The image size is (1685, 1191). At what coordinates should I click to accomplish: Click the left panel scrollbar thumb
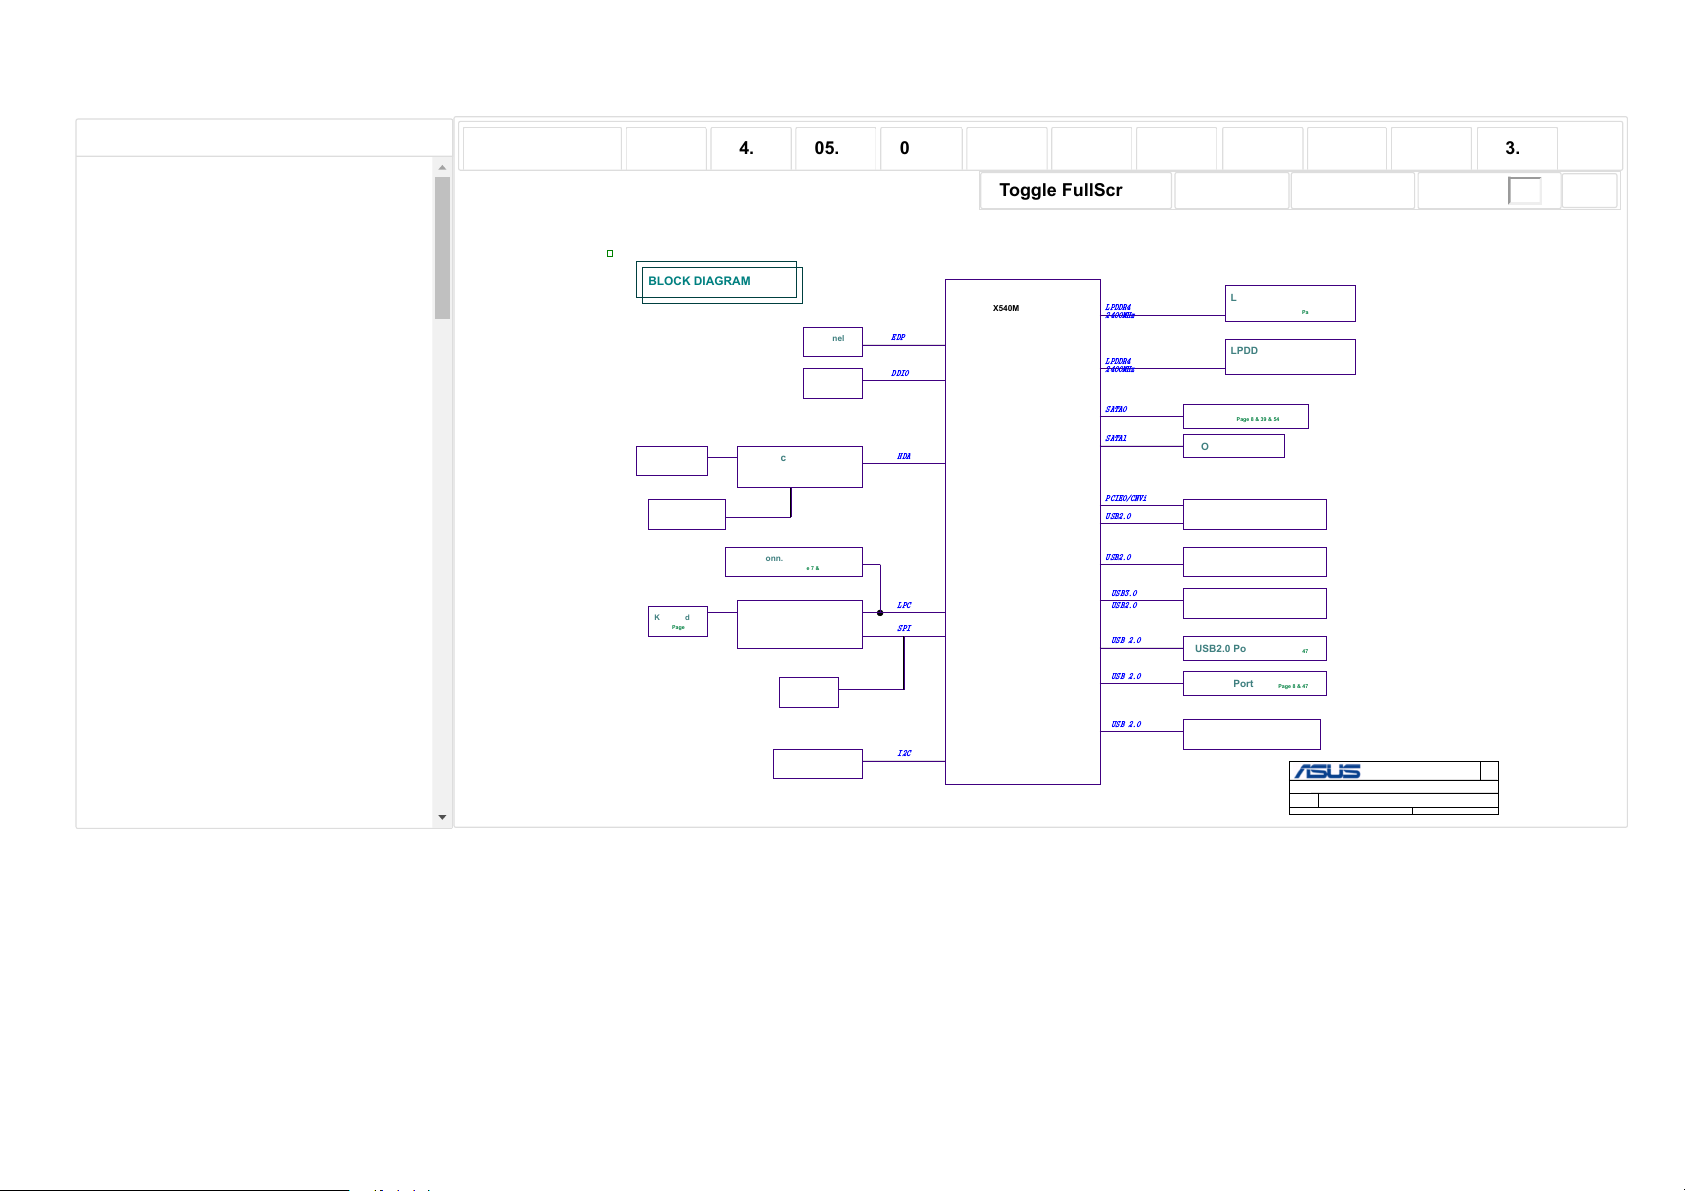point(442,247)
